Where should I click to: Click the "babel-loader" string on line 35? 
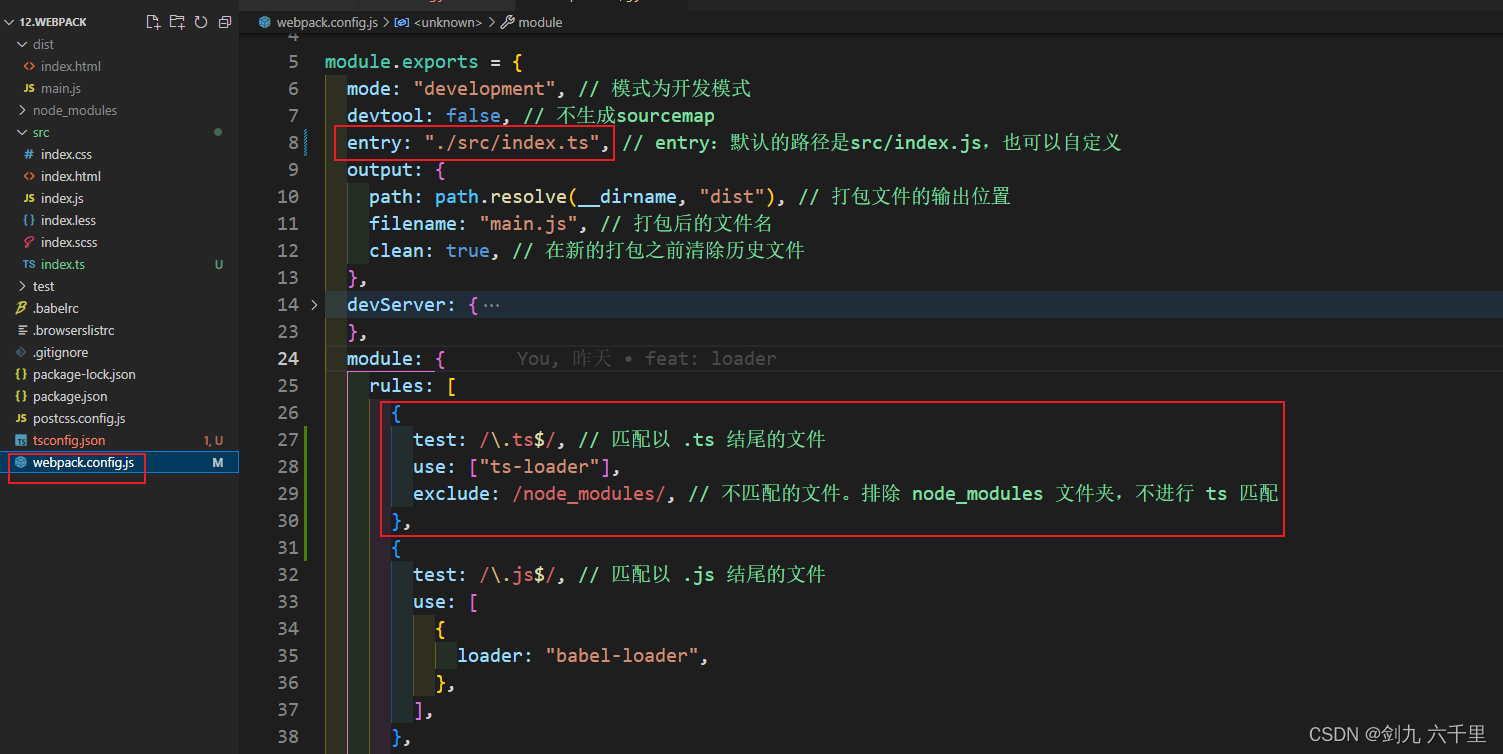622,656
